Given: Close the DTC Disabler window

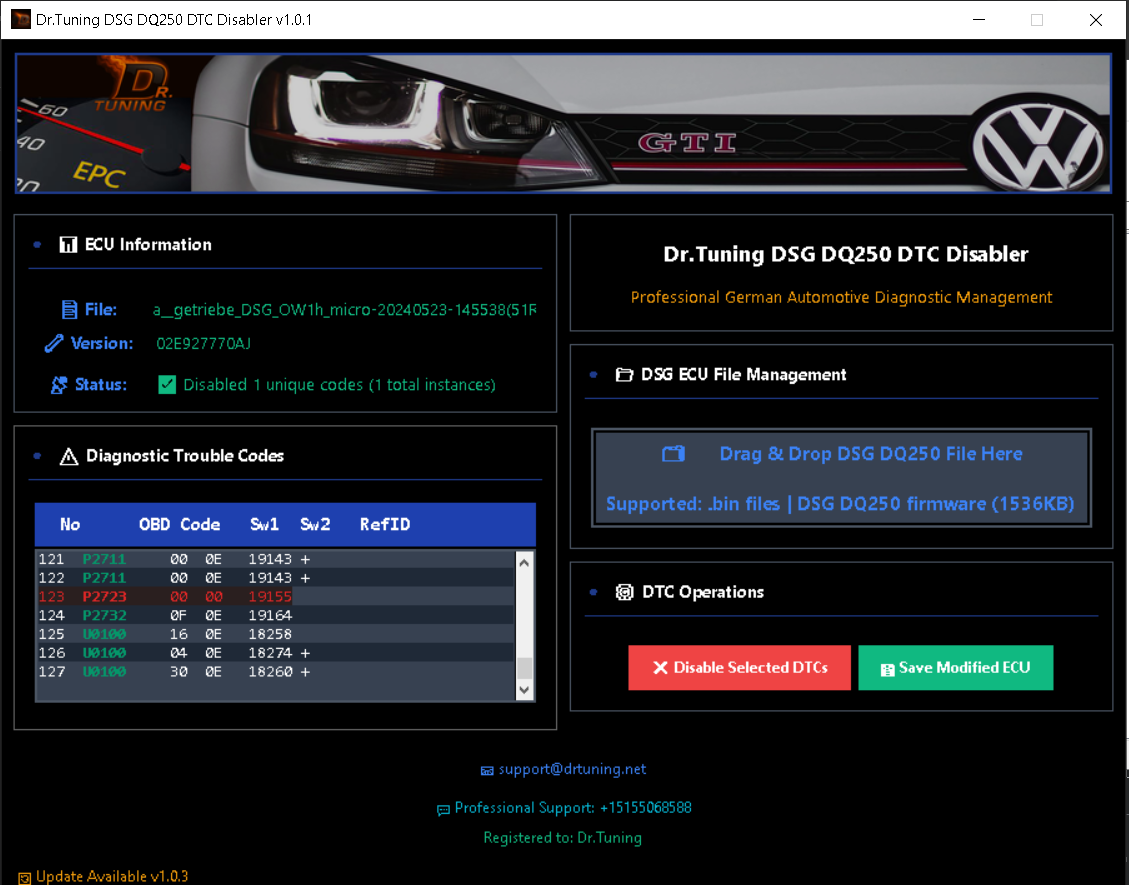Looking at the screenshot, I should click(1096, 19).
